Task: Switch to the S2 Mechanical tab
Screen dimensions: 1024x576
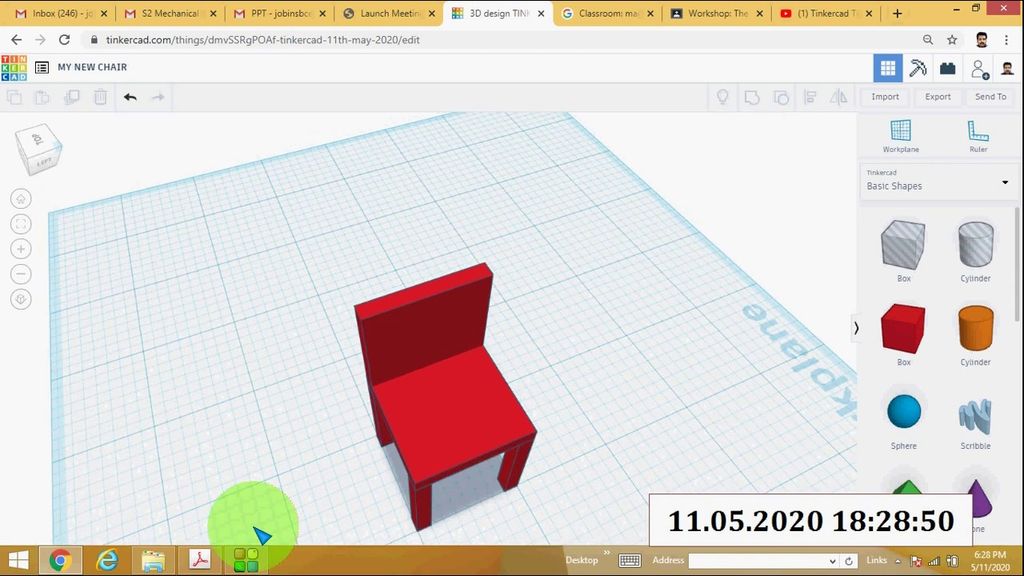Action: 170,13
